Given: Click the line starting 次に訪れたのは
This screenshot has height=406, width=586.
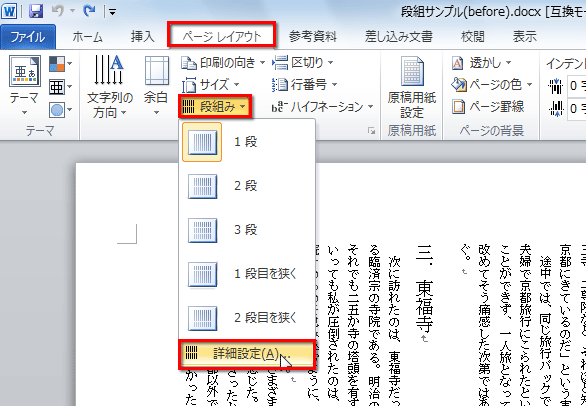Looking at the screenshot, I should [395, 331].
